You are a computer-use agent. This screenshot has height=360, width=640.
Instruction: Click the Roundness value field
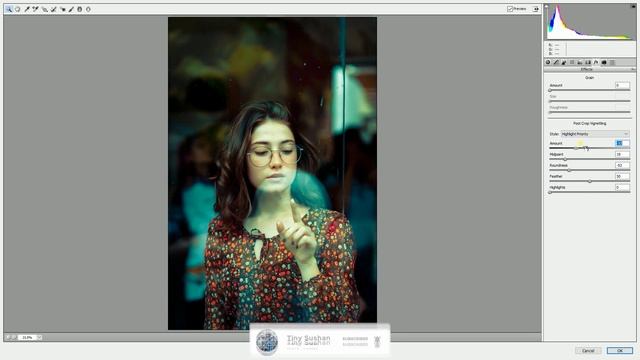[x=622, y=165]
